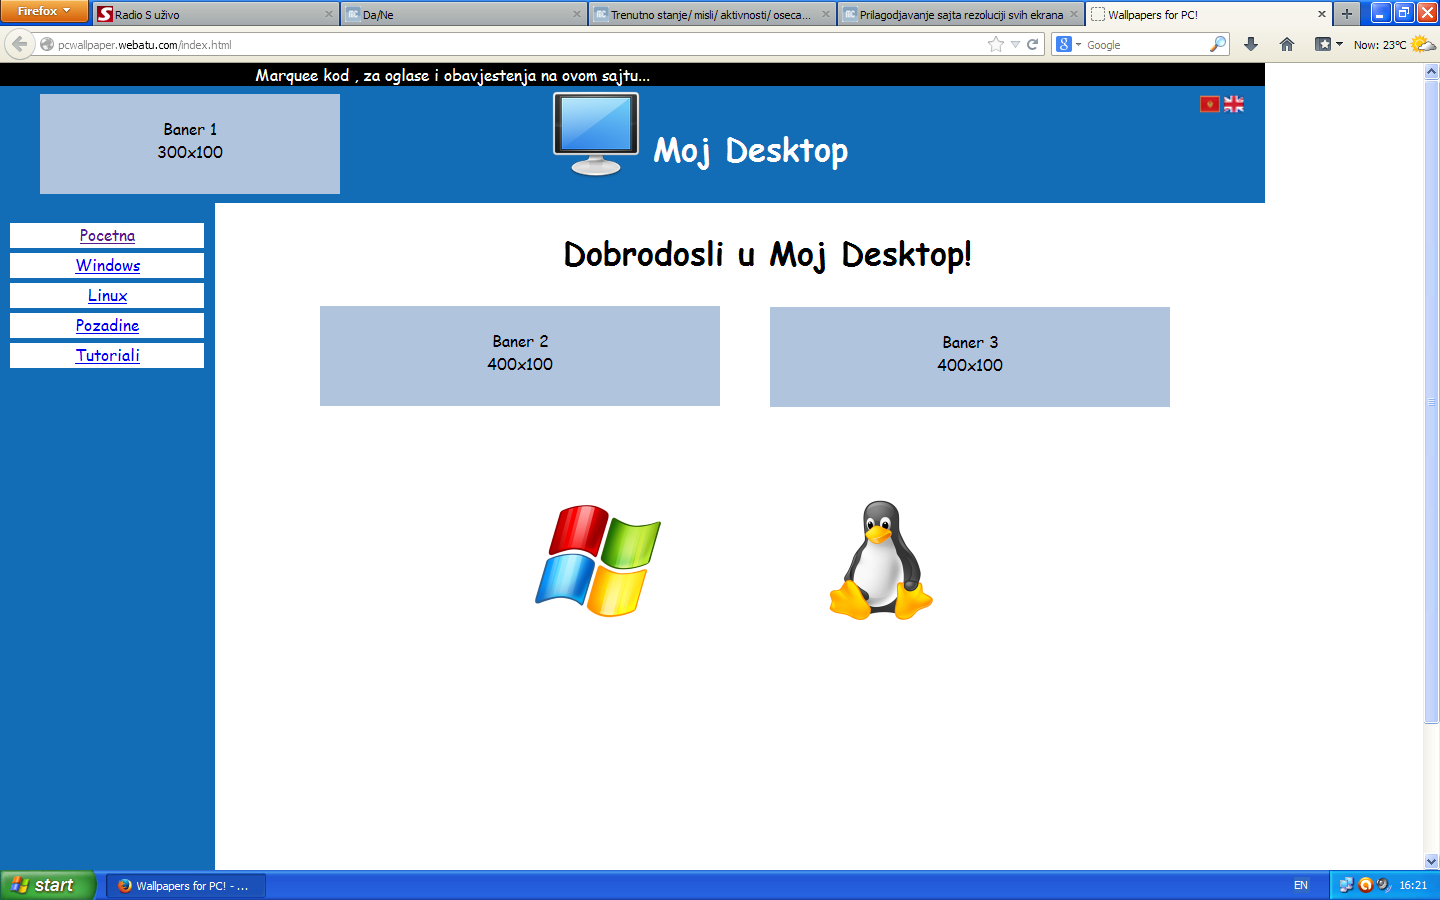
Task: Click the Dobrodosli u Moj Desktop! heading
Action: [767, 255]
